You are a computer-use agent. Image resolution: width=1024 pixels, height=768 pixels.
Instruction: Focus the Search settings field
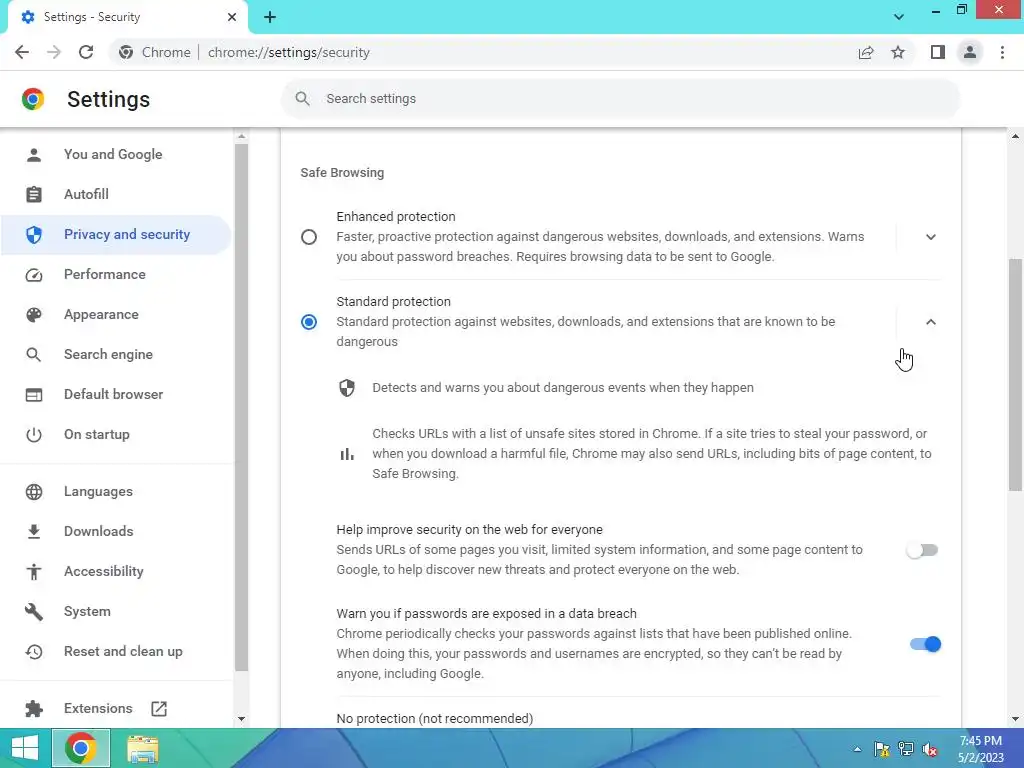click(x=620, y=99)
